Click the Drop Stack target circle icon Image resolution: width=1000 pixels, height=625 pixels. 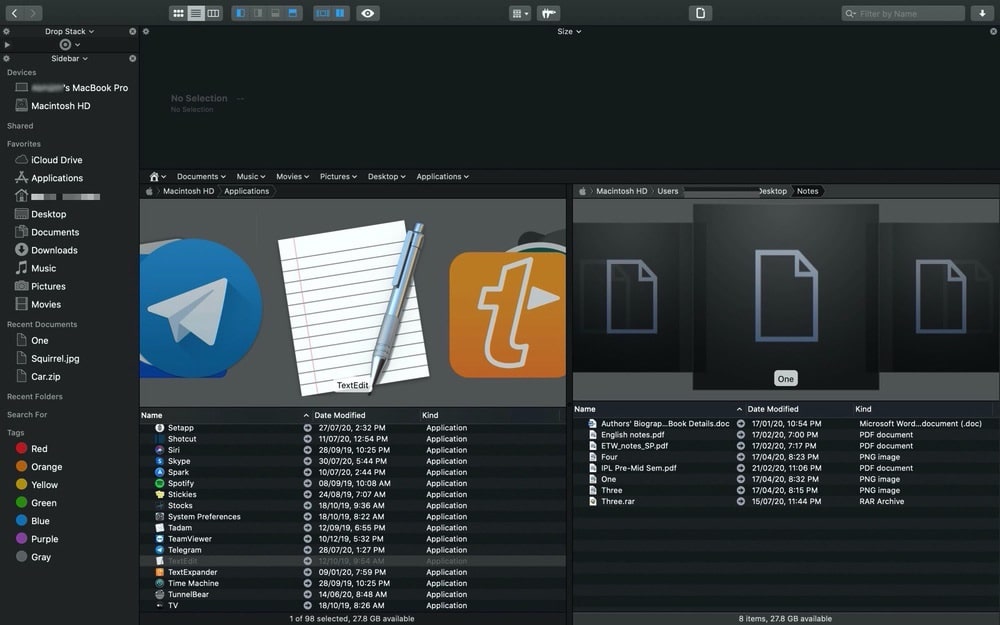click(x=65, y=45)
